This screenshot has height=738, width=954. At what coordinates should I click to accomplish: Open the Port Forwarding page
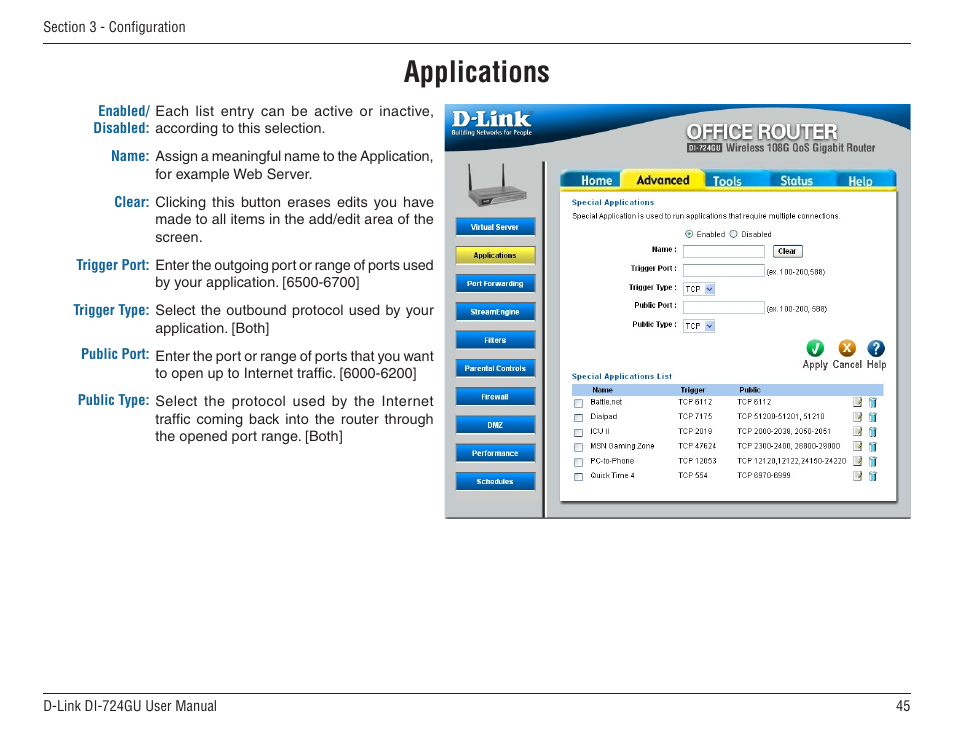(x=495, y=284)
